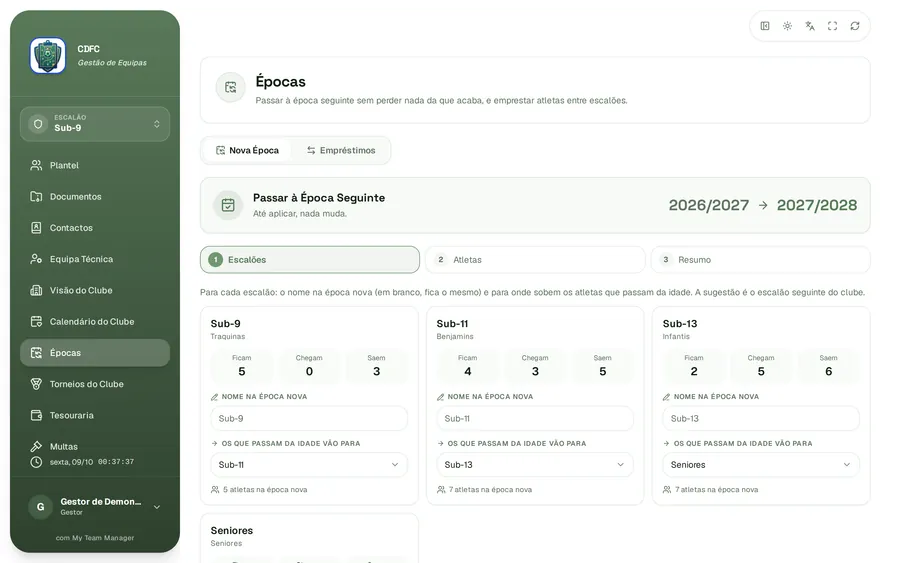This screenshot has height=563, width=900.
Task: Open Equipa Técnica page
Action: 95,259
